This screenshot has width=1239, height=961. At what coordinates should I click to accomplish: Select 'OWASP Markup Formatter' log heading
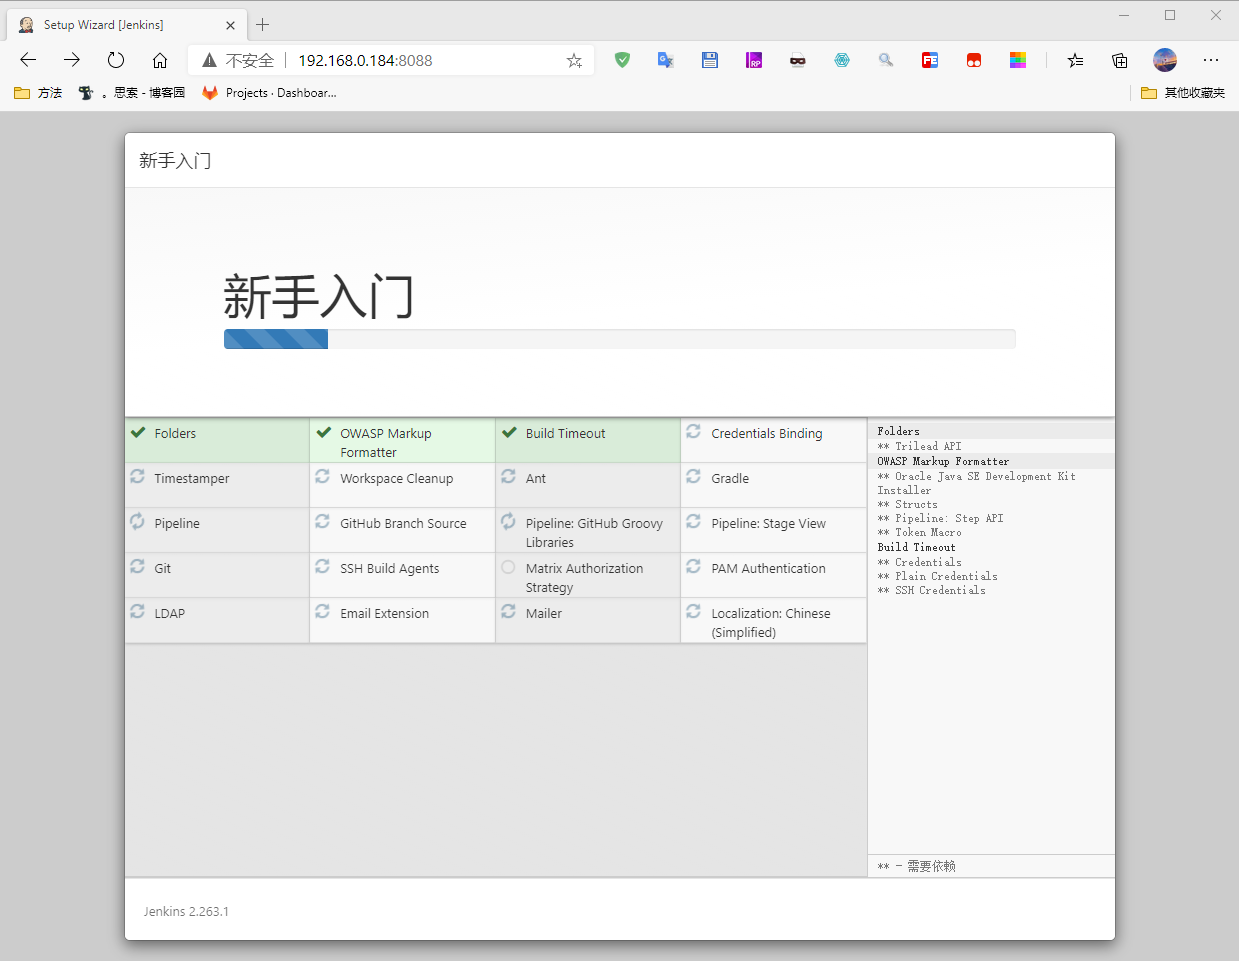click(943, 461)
